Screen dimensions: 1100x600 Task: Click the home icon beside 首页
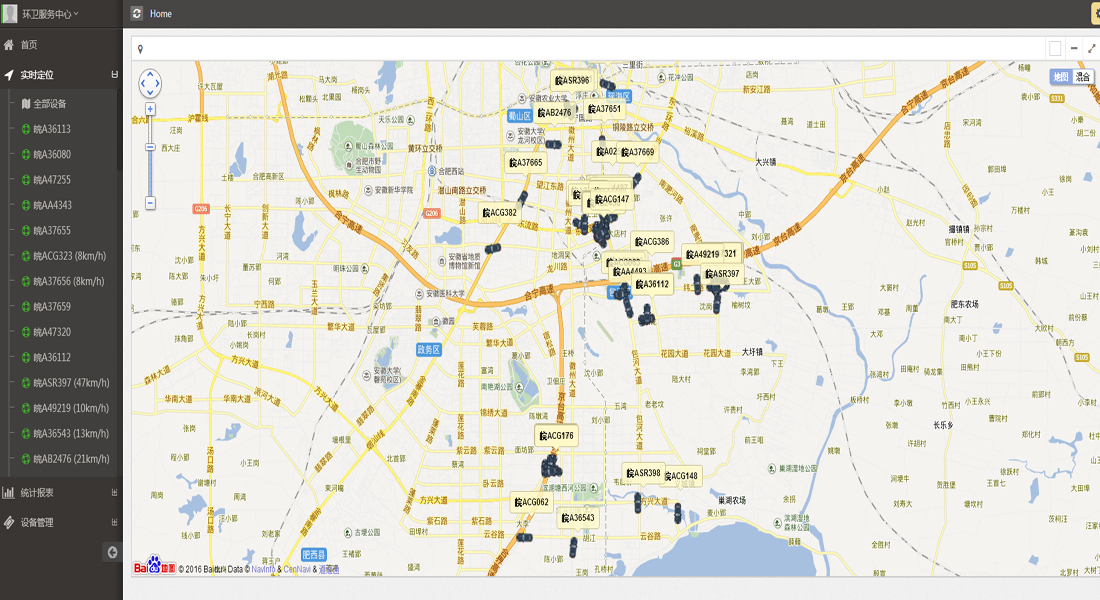8,45
